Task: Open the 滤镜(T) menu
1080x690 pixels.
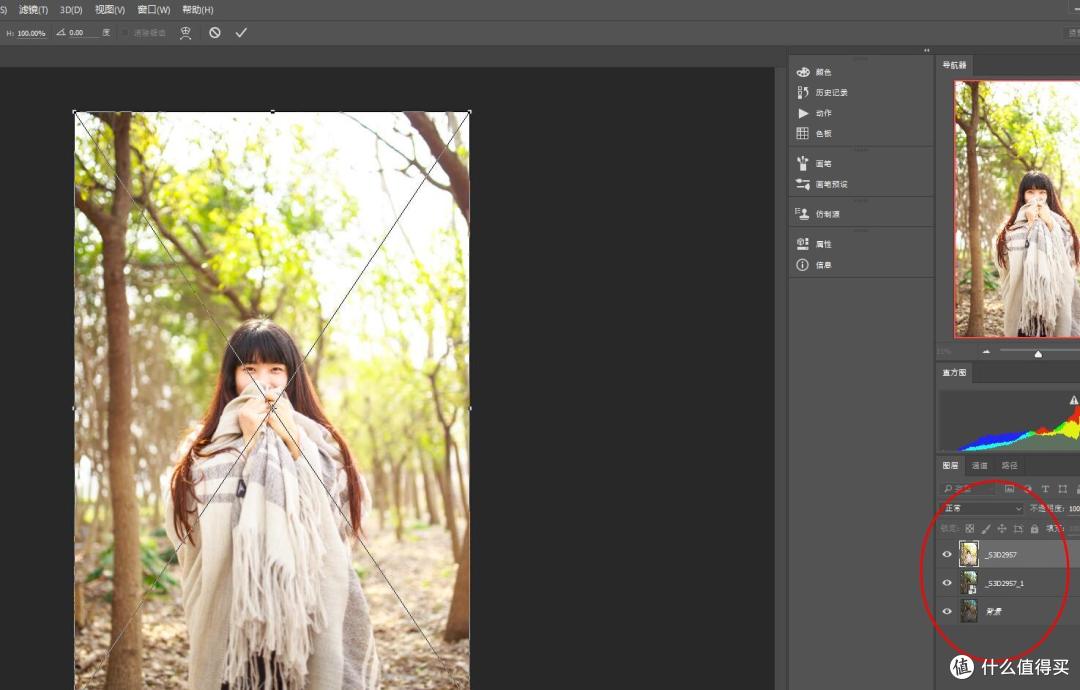Action: click(33, 10)
